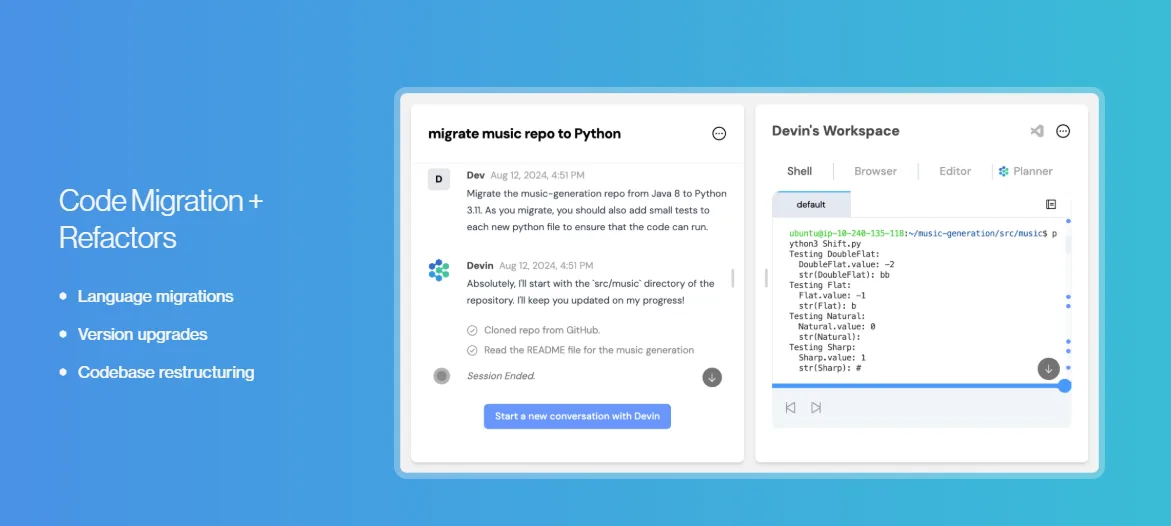
Task: Switch to the Shell tab
Action: (x=799, y=171)
